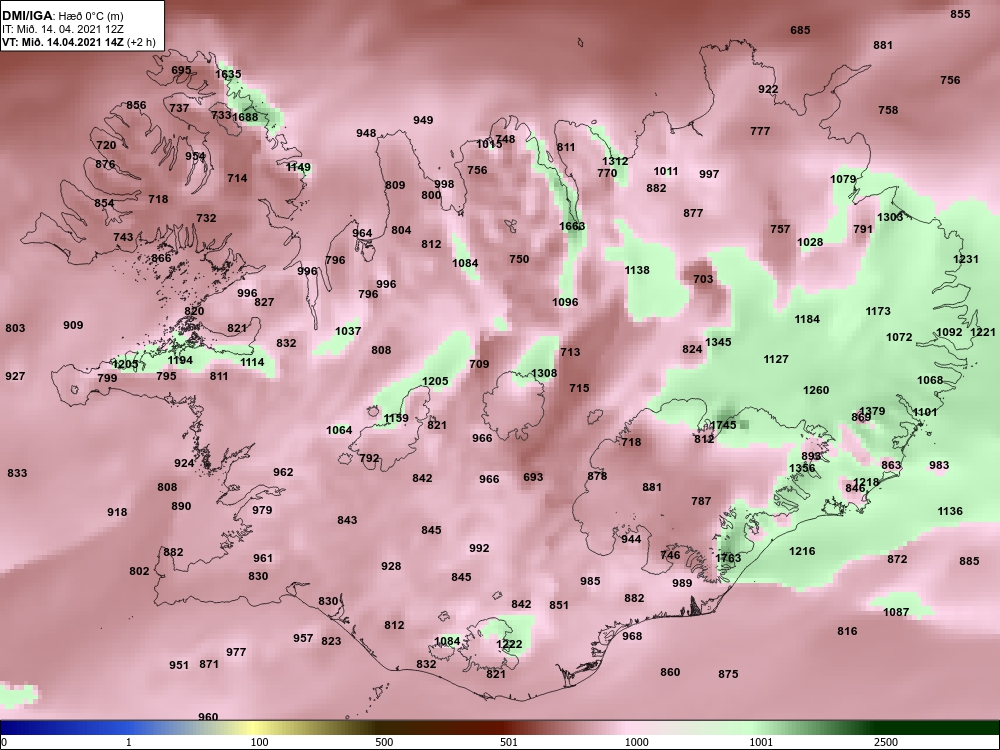Viewport: 1000px width, 750px height.
Task: Select the freezing level value 1308
Action: [x=544, y=373]
